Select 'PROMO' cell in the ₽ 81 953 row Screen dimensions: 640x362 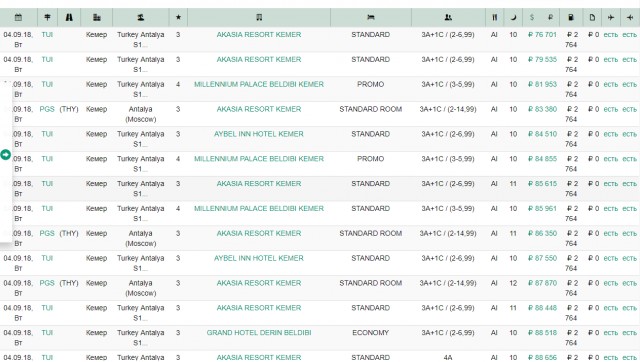(x=371, y=84)
